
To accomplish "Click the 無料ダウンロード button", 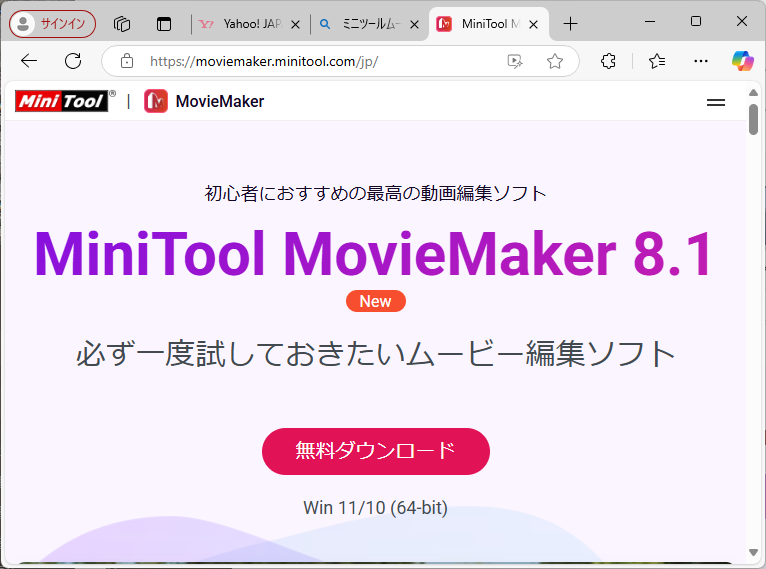I will tap(376, 451).
